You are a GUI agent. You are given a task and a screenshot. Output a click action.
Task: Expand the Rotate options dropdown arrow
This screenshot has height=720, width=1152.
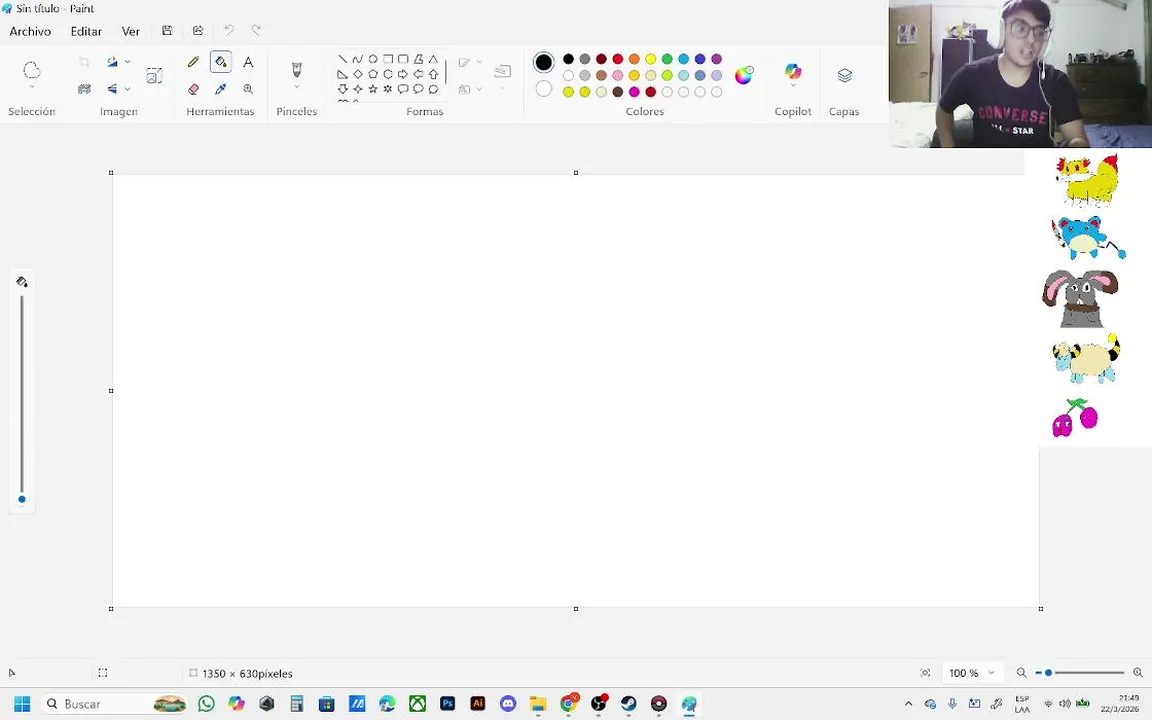(x=128, y=62)
